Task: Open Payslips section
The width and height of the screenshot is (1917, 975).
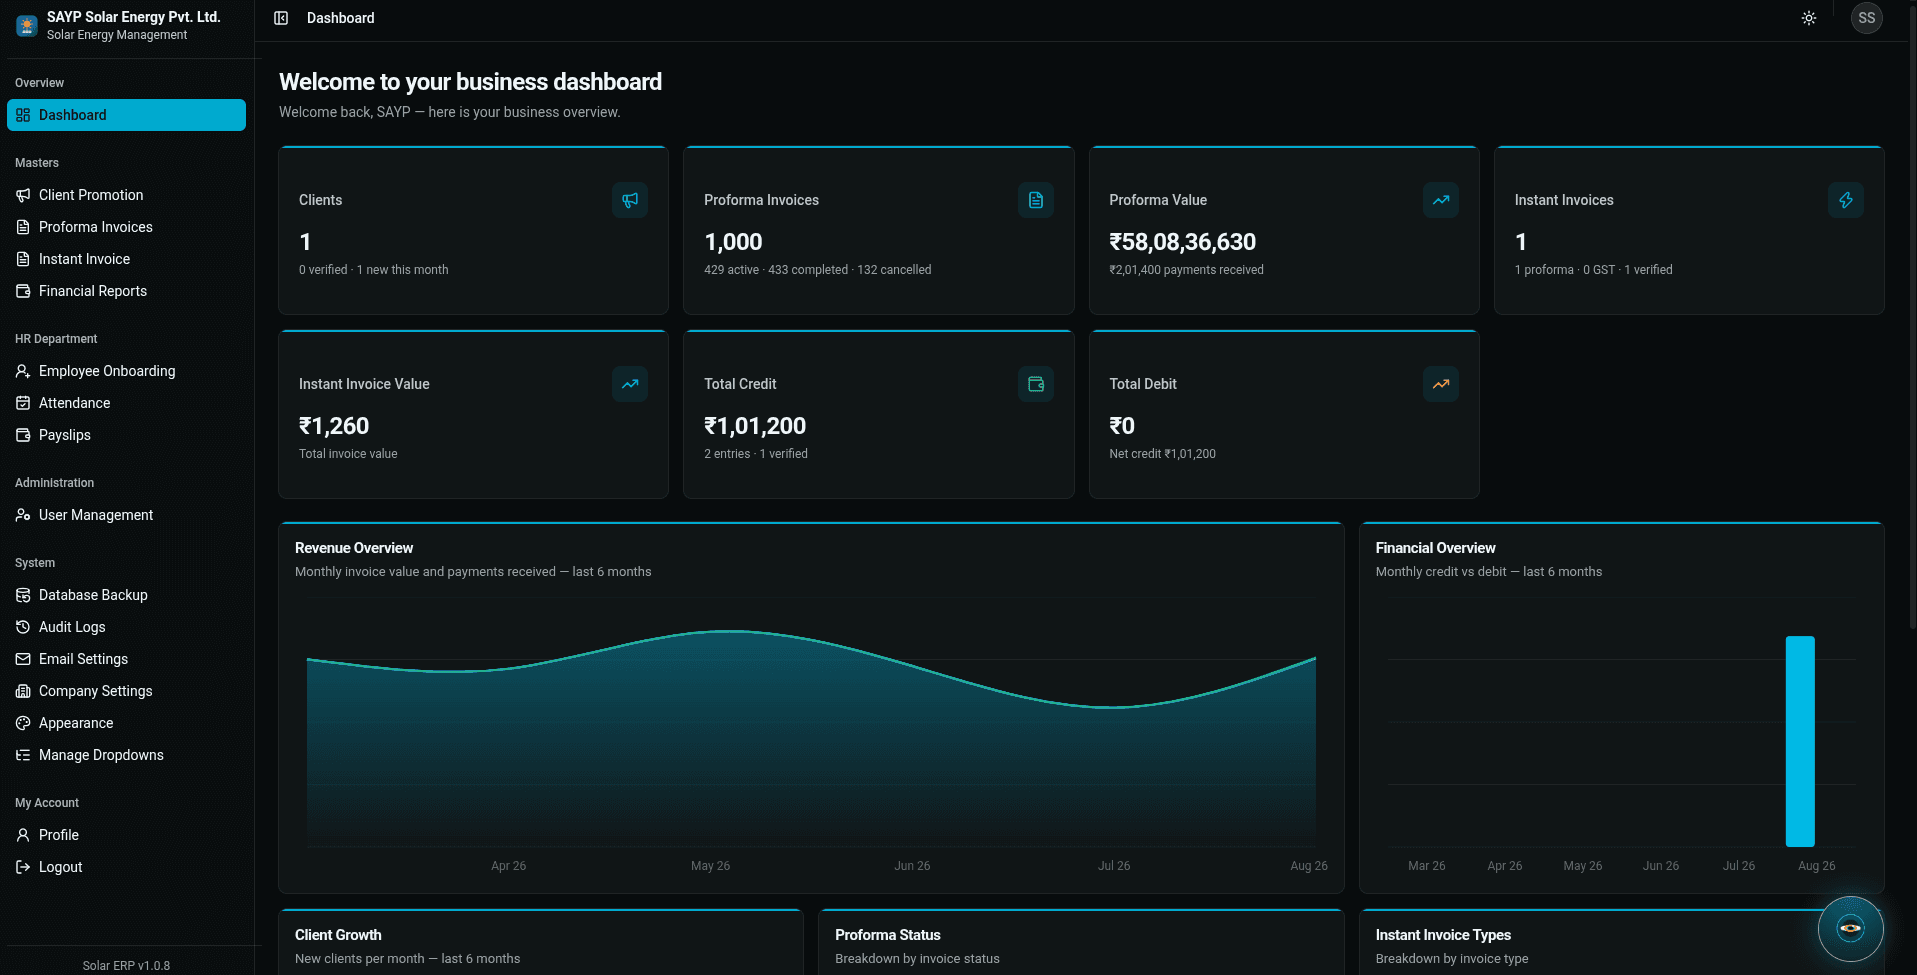Action: coord(126,435)
